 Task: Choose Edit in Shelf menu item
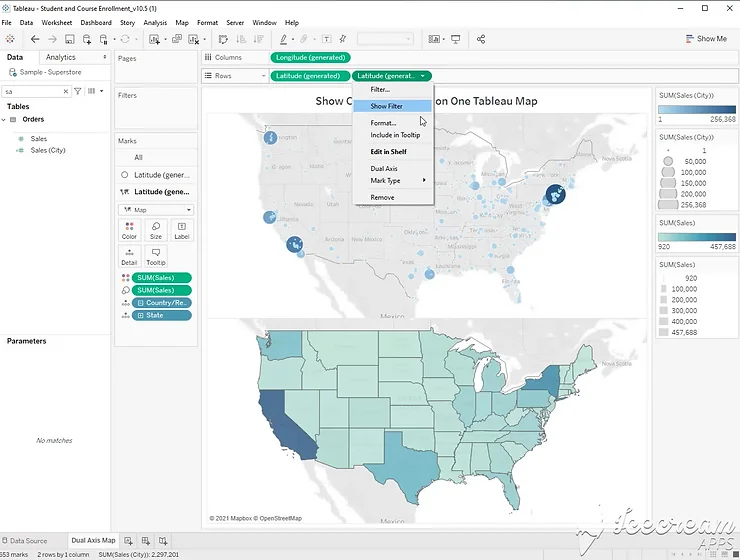pyautogui.click(x=392, y=151)
